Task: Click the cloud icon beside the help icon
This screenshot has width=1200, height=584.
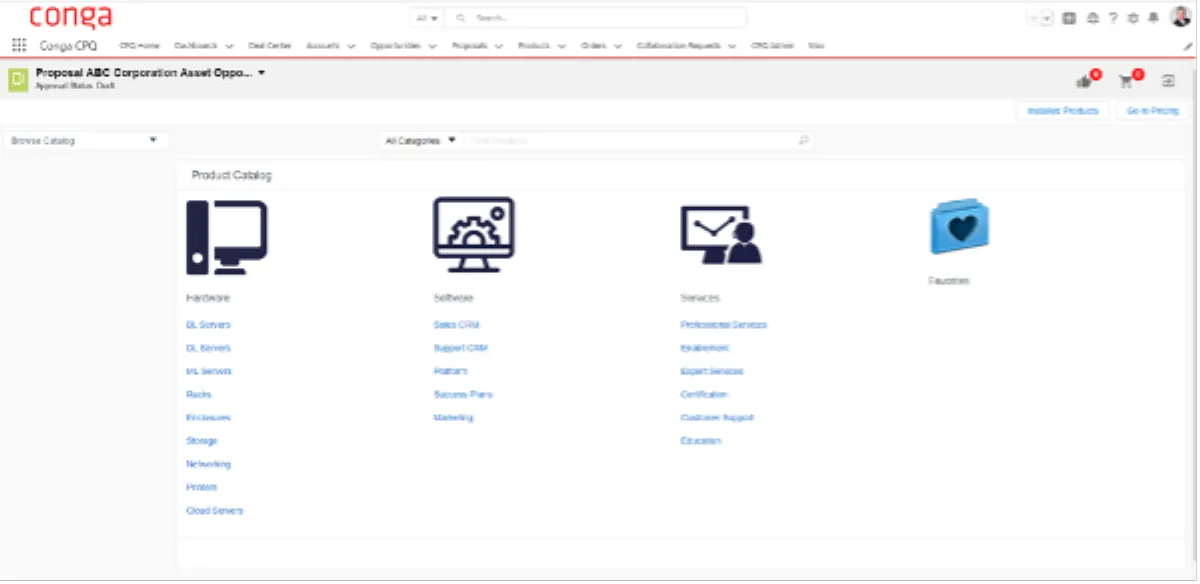Action: click(1093, 18)
